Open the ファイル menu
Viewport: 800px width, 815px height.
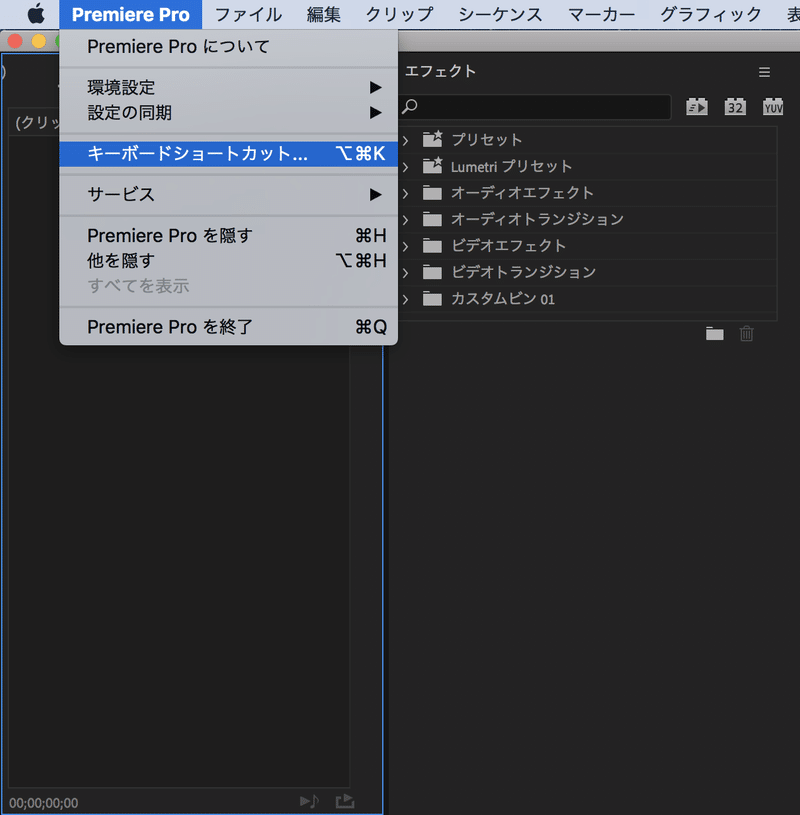click(248, 15)
